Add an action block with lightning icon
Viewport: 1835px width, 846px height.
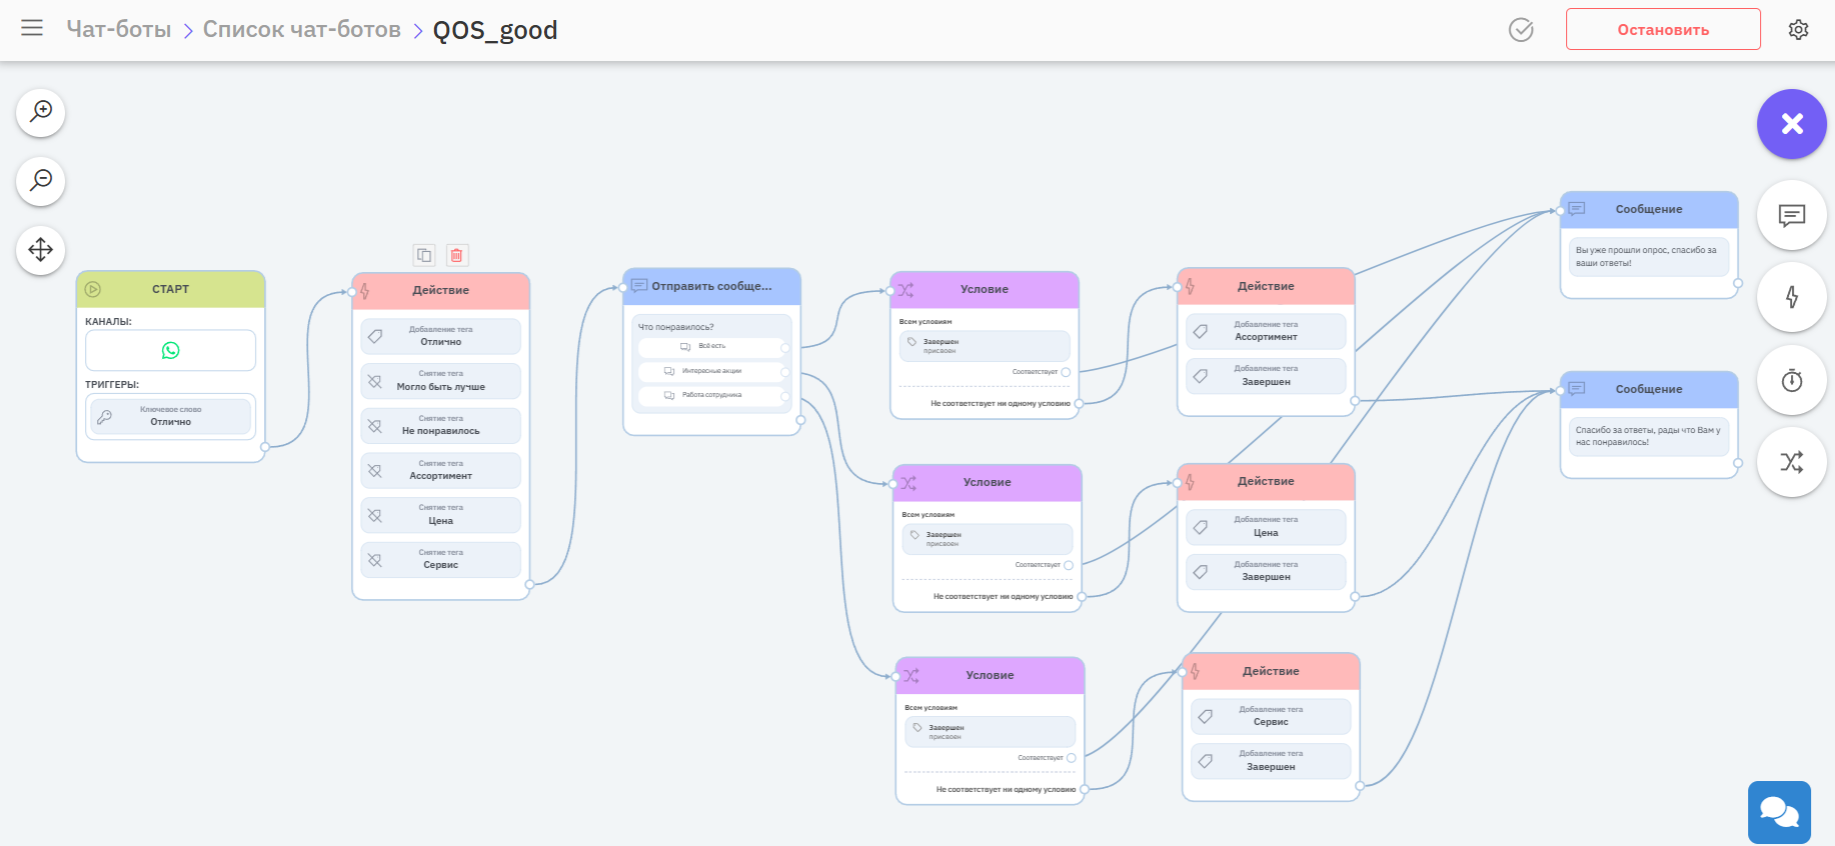1792,297
